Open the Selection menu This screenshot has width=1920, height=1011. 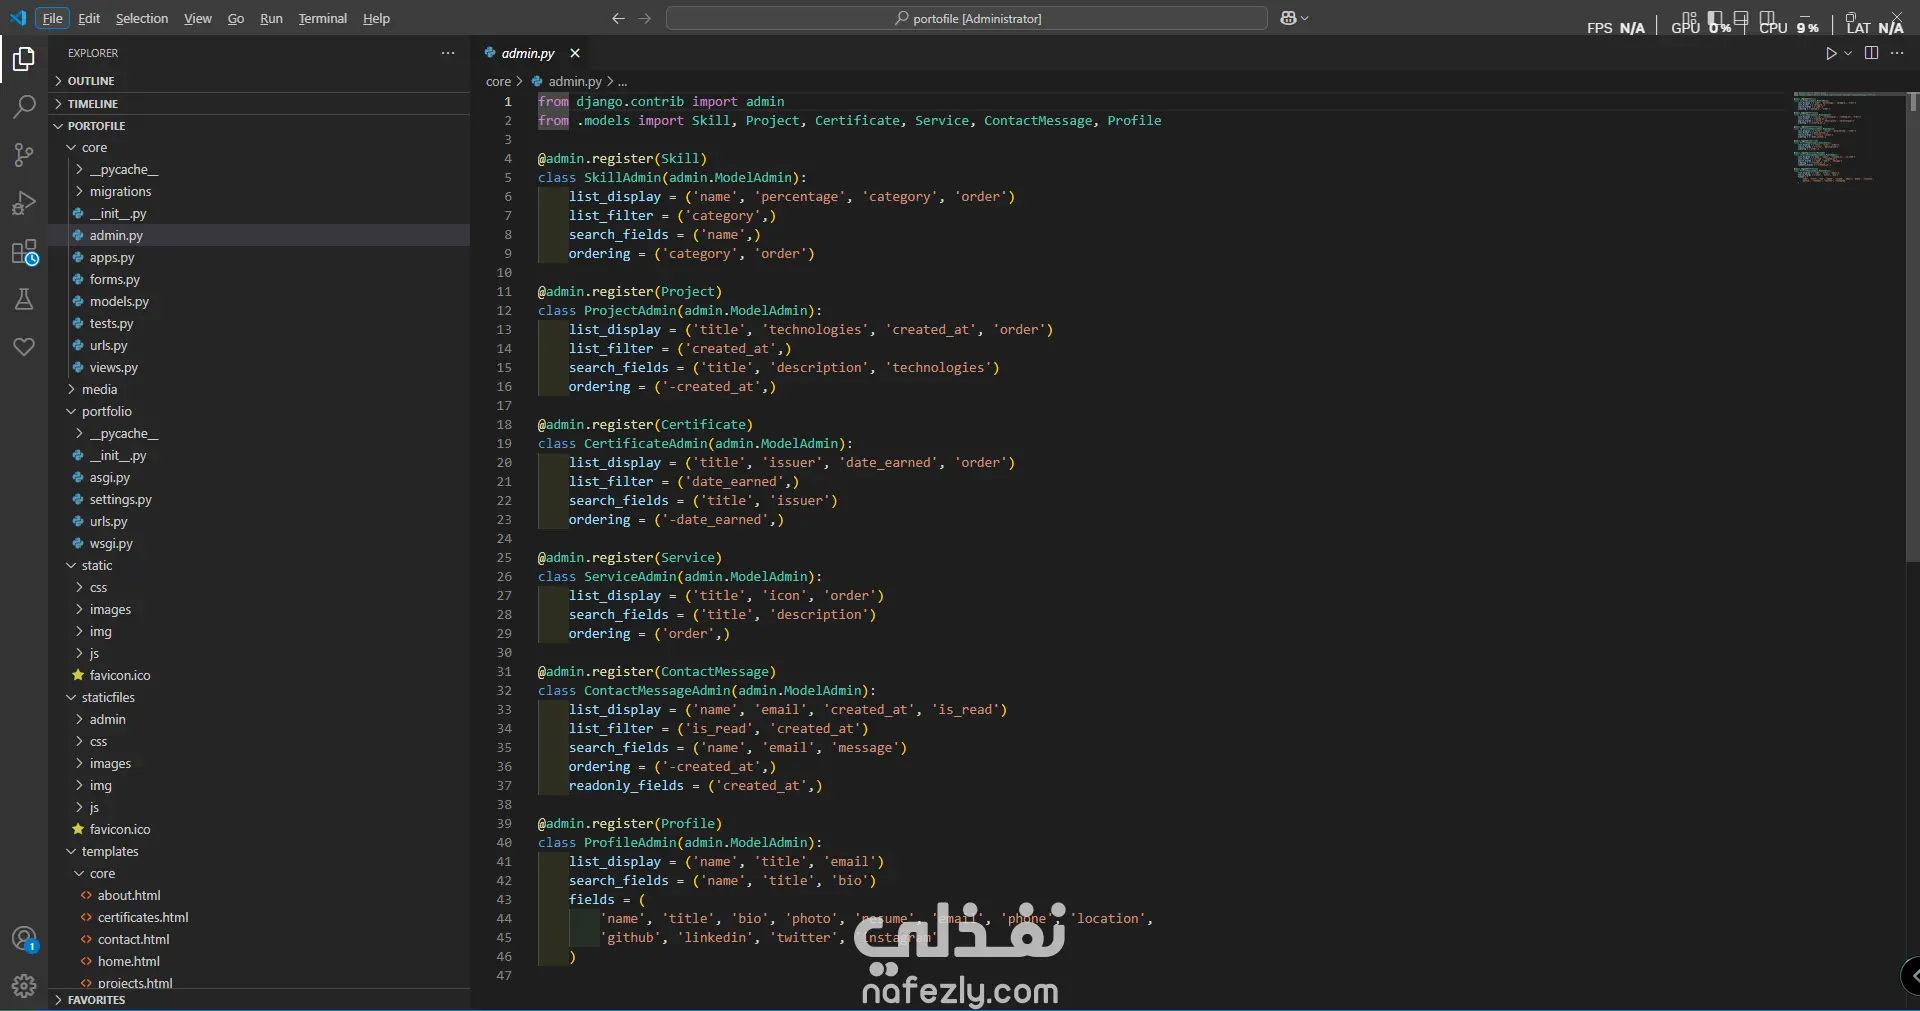(x=142, y=18)
